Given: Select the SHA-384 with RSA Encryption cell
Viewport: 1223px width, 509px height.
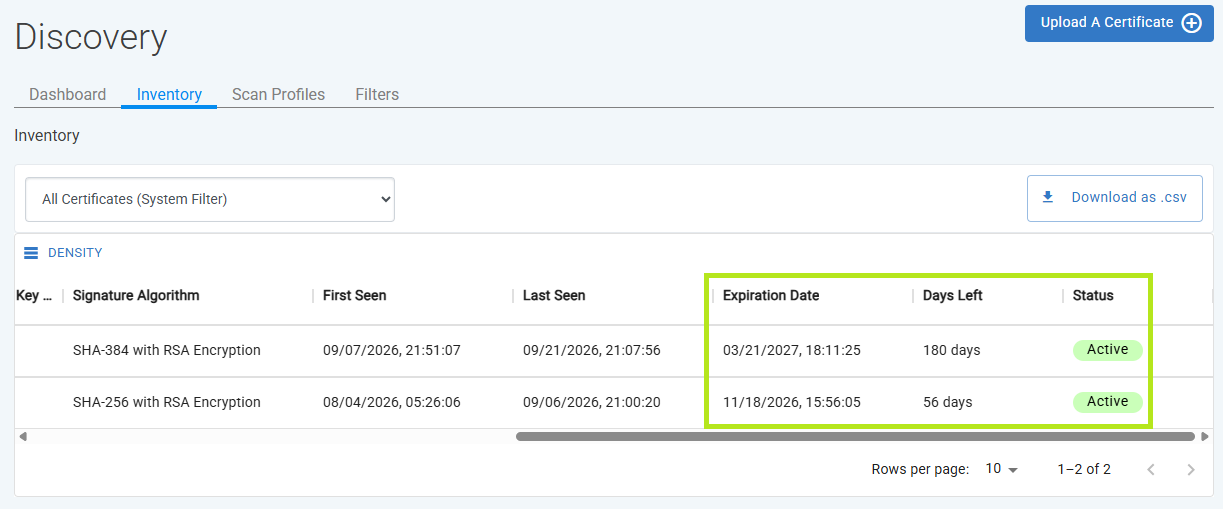Looking at the screenshot, I should 167,351.
